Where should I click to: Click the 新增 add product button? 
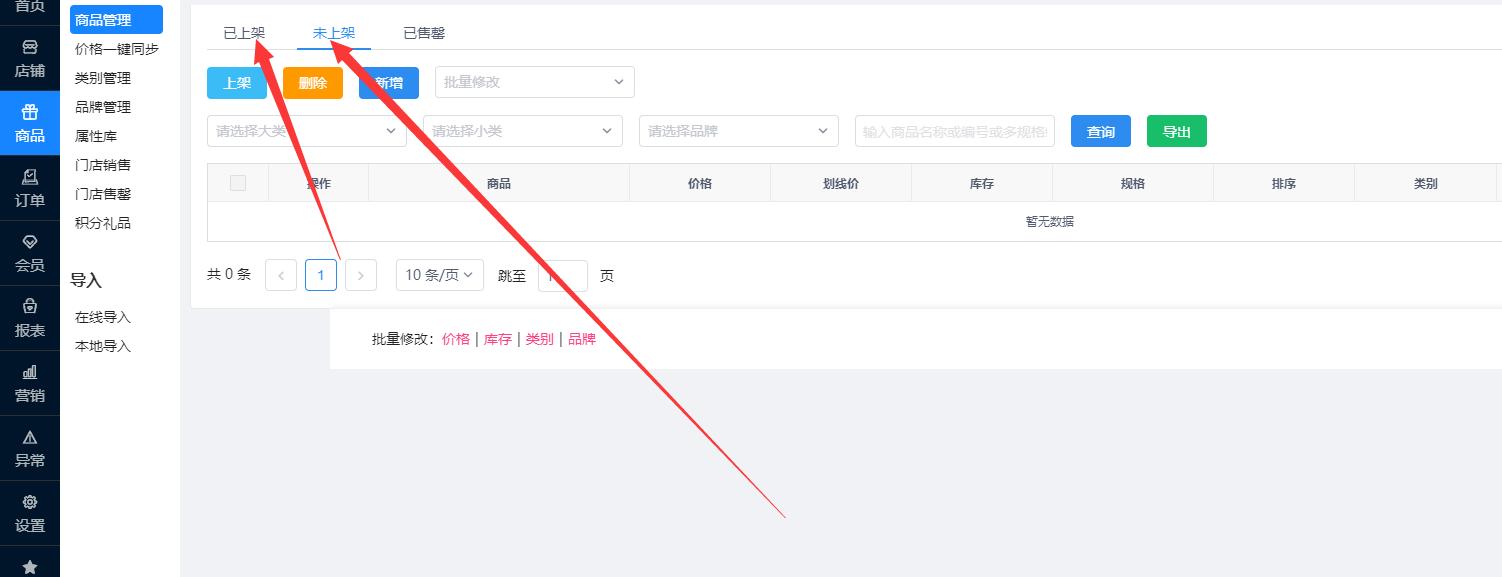point(388,84)
